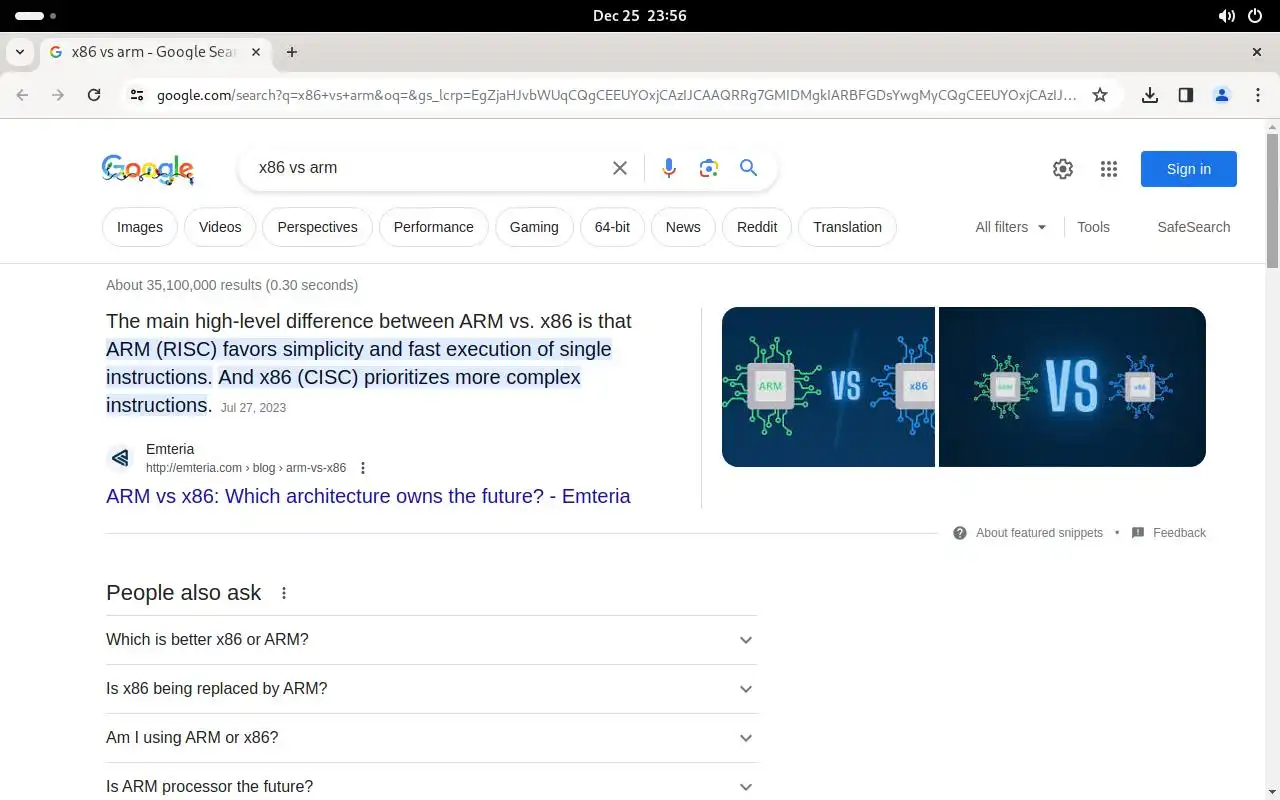Expand 'Am I using ARM or x86?'
Image resolution: width=1280 pixels, height=800 pixels.
click(431, 738)
